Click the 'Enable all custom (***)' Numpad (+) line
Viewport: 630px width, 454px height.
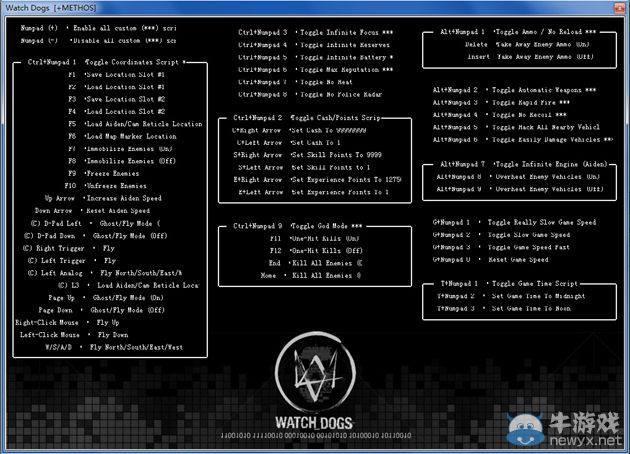pyautogui.click(x=98, y=28)
